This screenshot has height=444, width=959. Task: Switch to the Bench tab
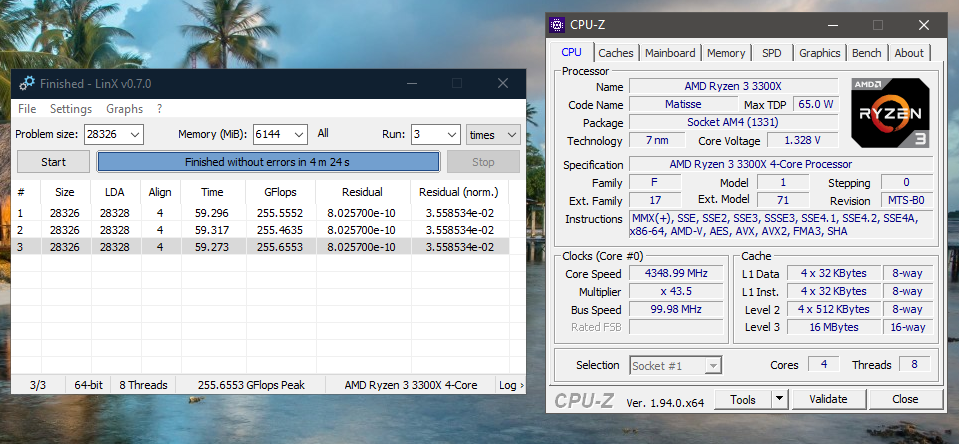(x=867, y=53)
